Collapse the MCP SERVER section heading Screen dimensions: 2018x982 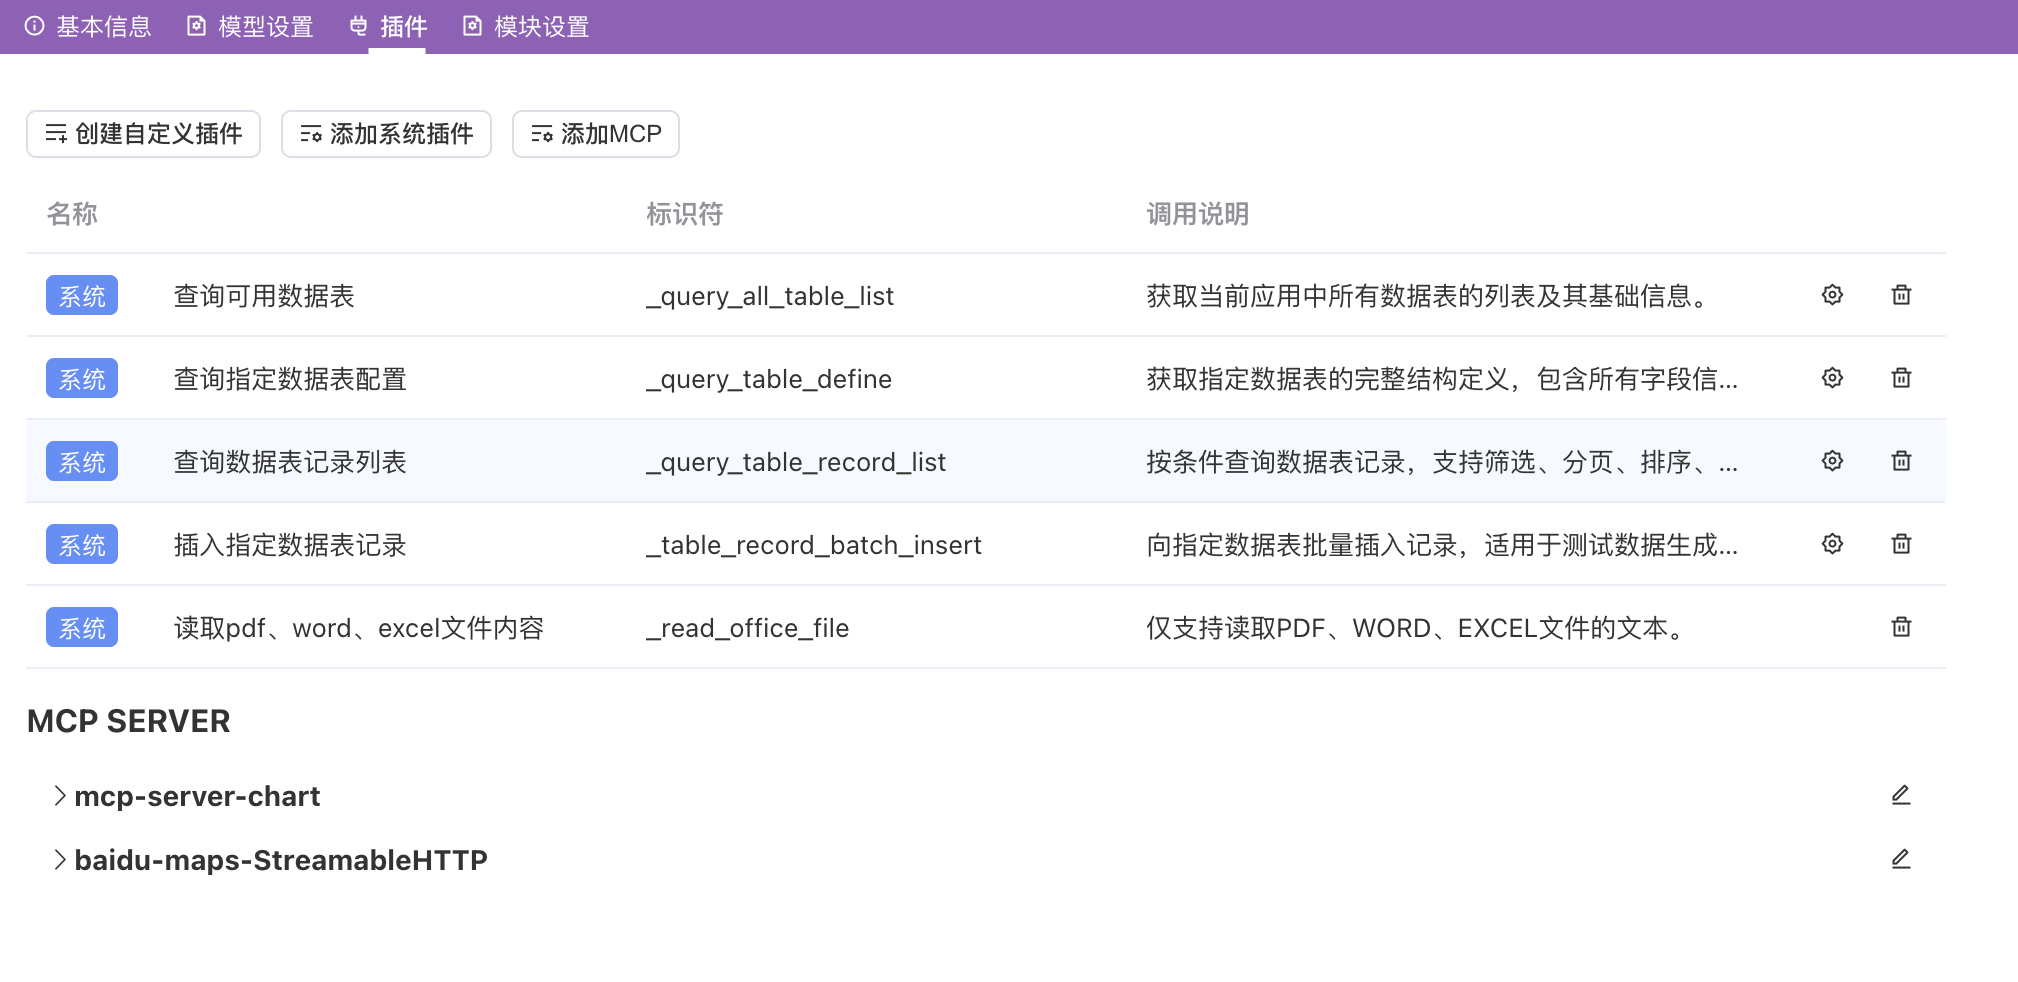pos(128,720)
